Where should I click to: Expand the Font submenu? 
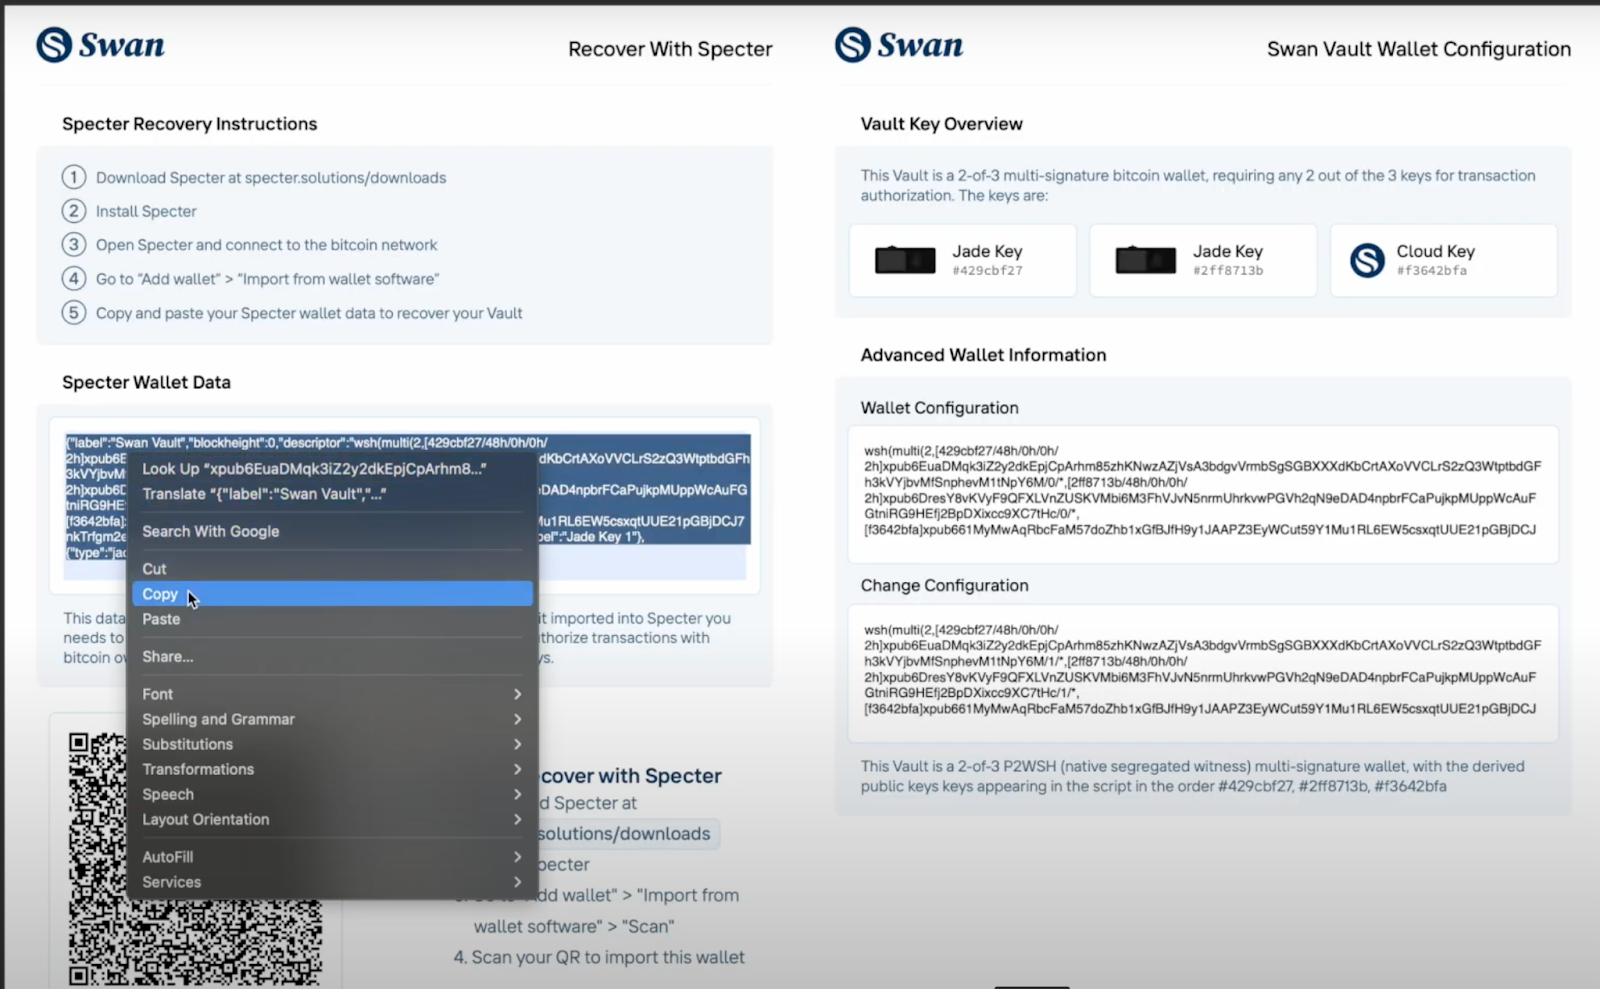[x=332, y=694]
